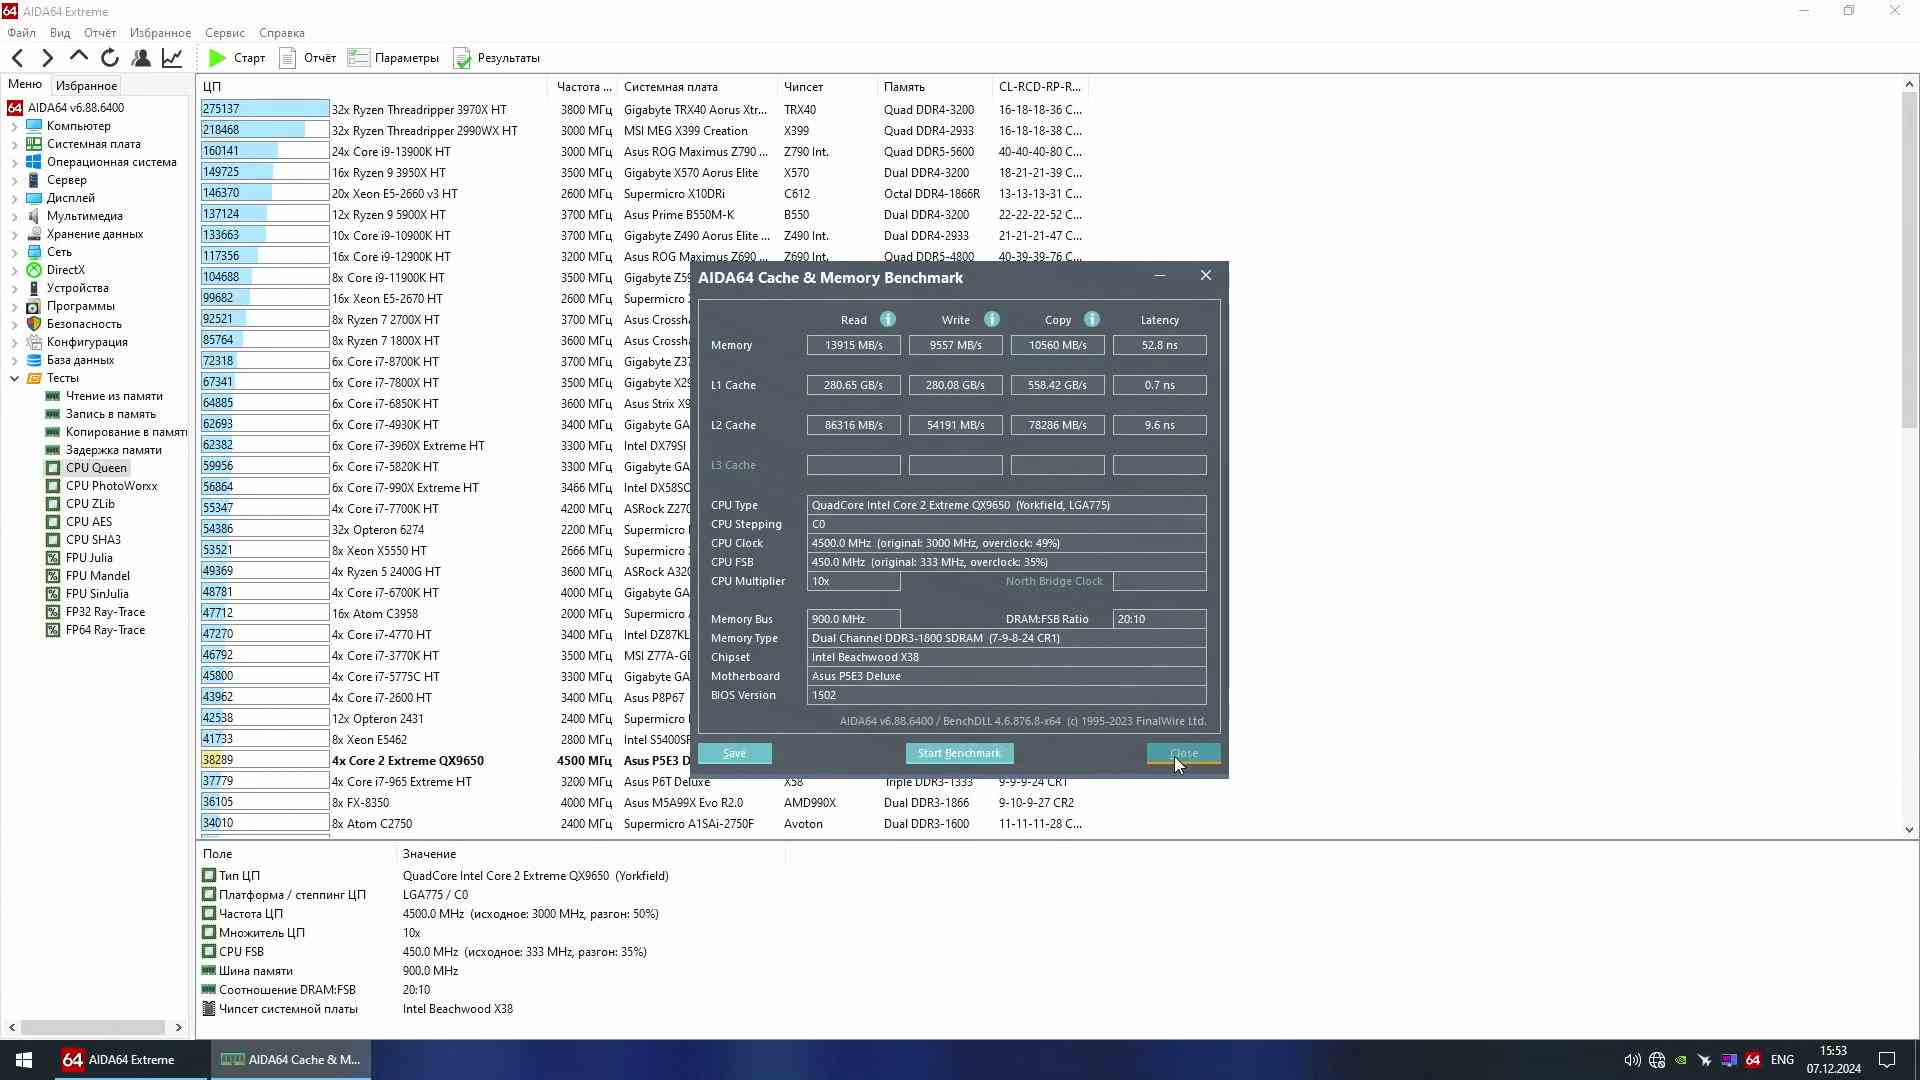The width and height of the screenshot is (1920, 1080).
Task: Switch to the Избранное tab
Action: coord(86,86)
